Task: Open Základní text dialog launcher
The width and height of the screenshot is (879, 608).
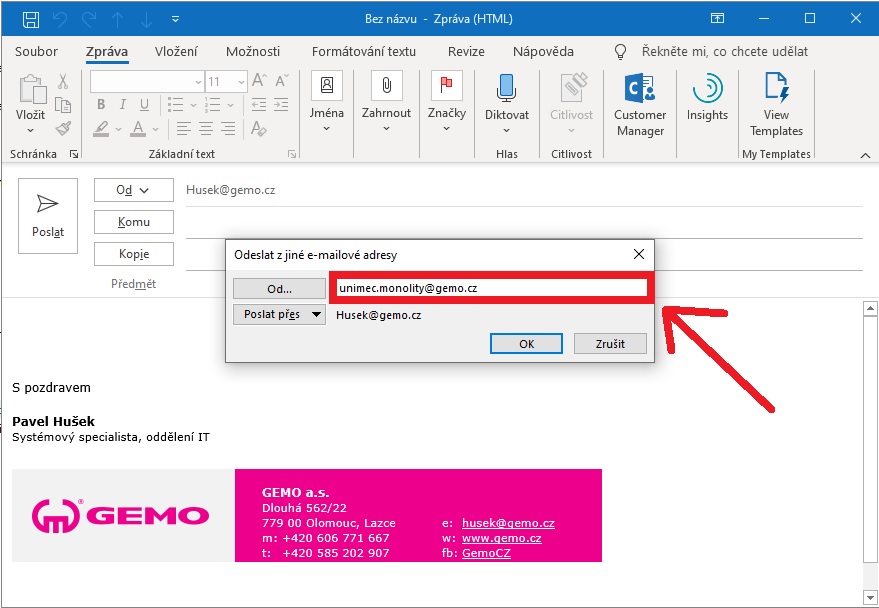Action: pos(292,154)
